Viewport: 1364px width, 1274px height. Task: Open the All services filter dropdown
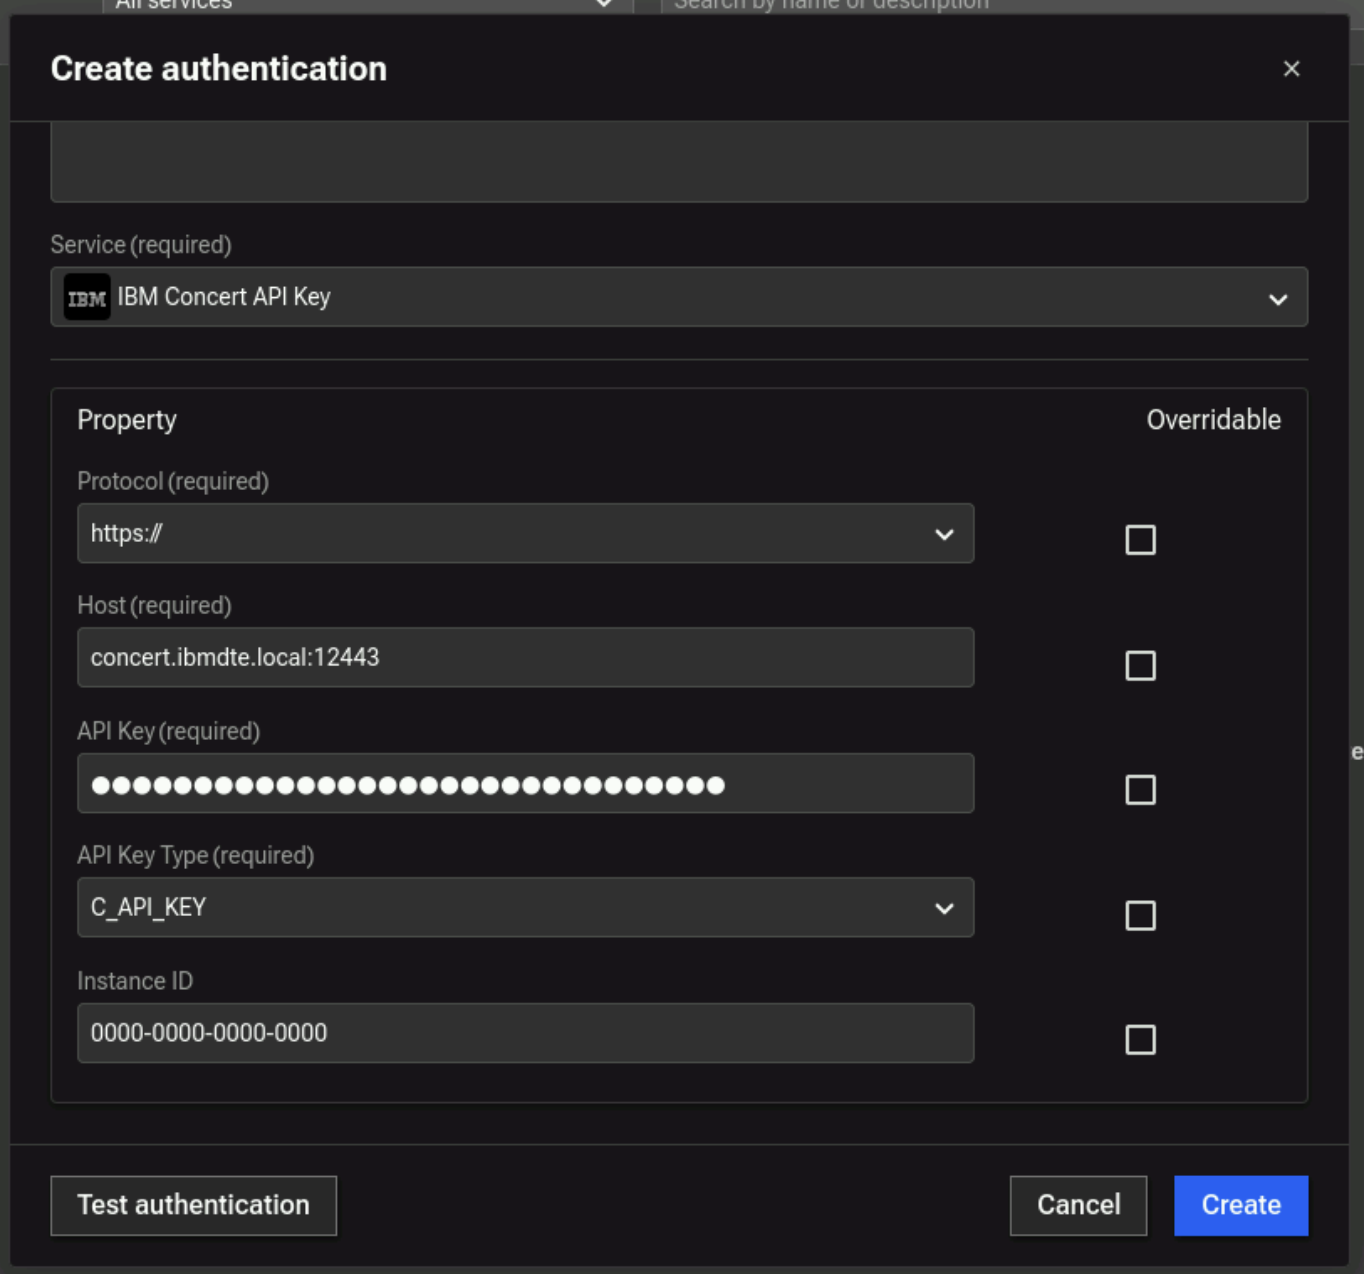point(366,5)
